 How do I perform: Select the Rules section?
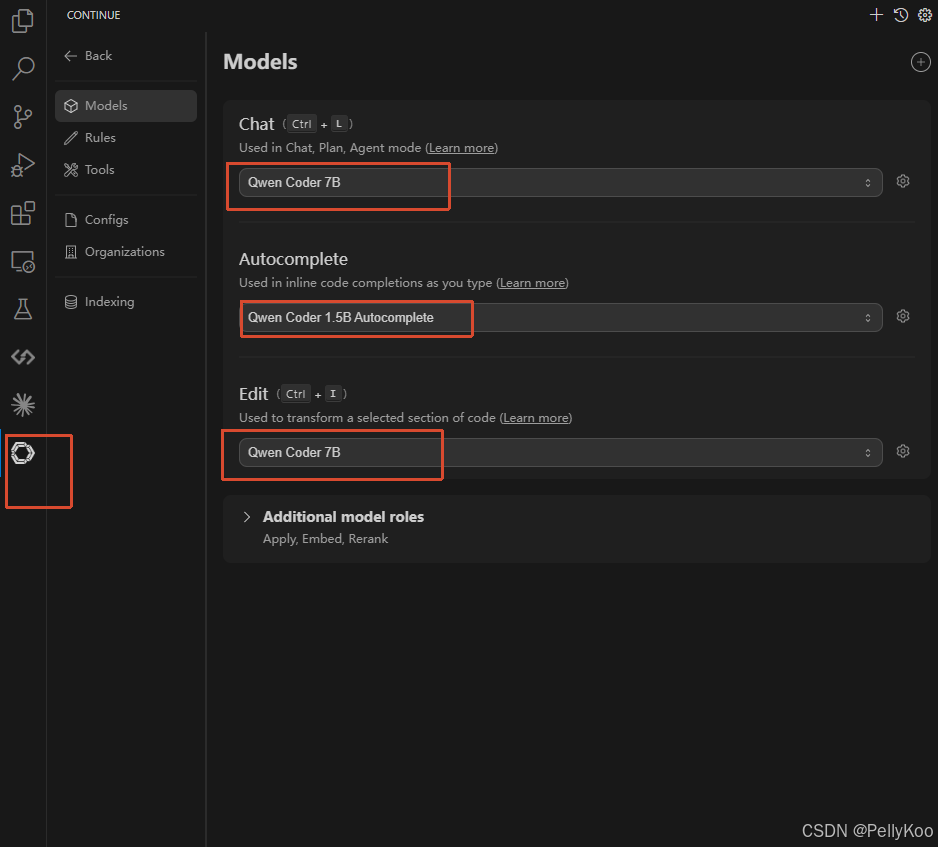click(x=126, y=138)
